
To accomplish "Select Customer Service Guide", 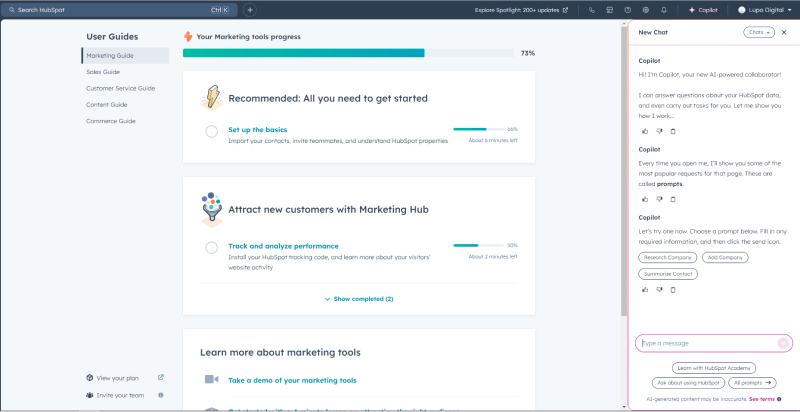I will (x=120, y=88).
